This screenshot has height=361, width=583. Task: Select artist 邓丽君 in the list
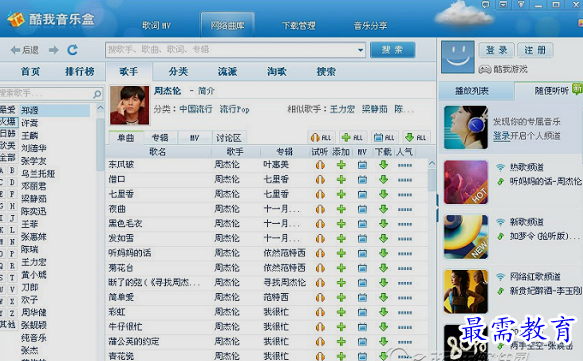[34, 186]
